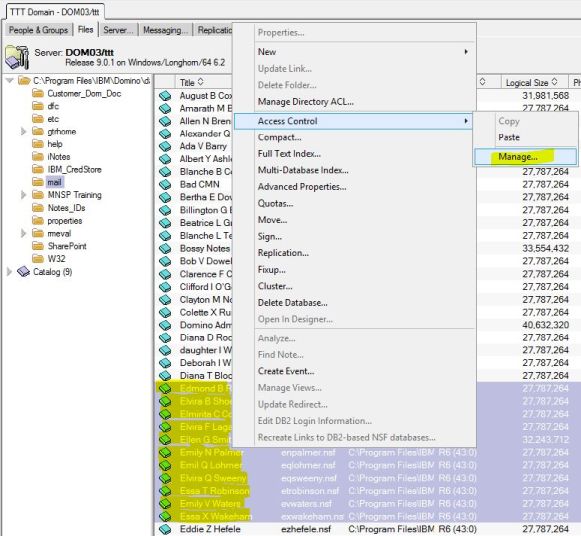Click the database icon for Bad CMN
Screen dimensions: 581x536
click(x=165, y=184)
